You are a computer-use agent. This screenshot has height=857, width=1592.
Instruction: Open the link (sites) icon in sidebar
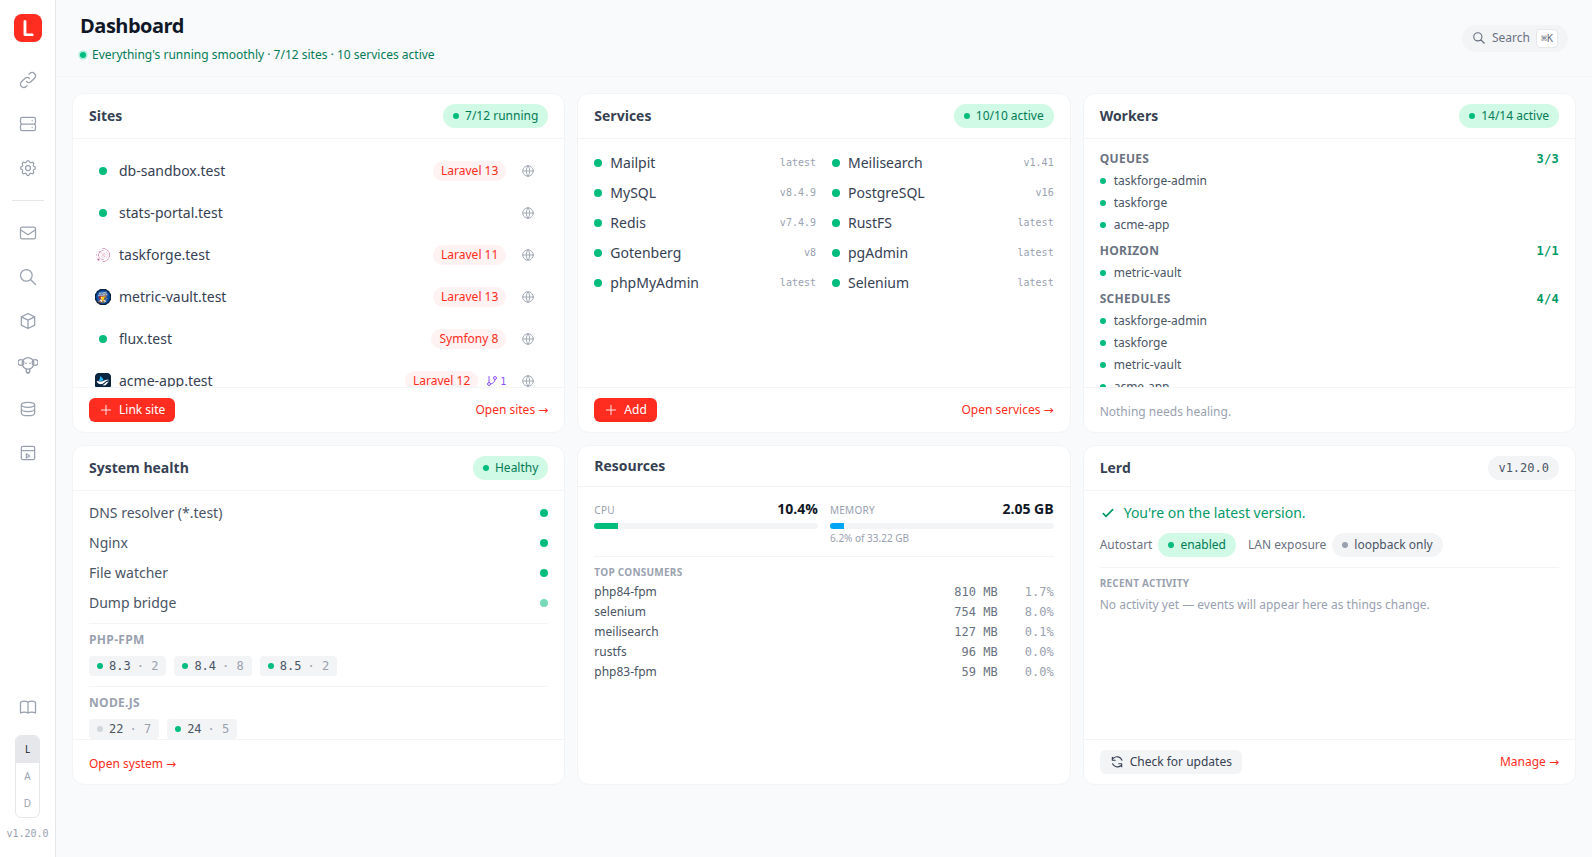(x=28, y=80)
